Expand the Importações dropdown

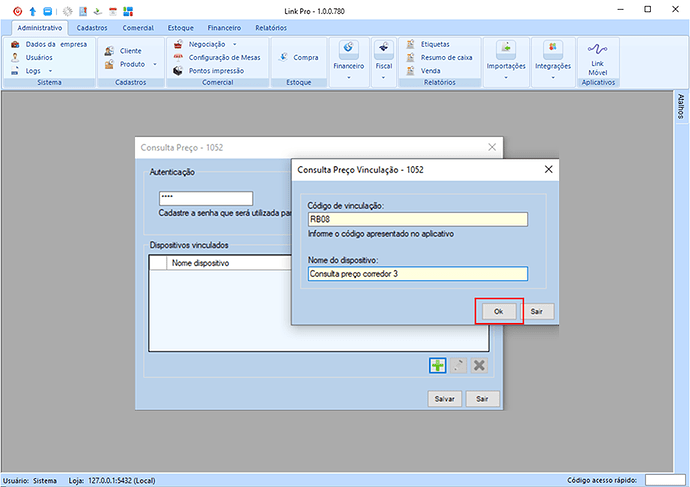tap(506, 60)
